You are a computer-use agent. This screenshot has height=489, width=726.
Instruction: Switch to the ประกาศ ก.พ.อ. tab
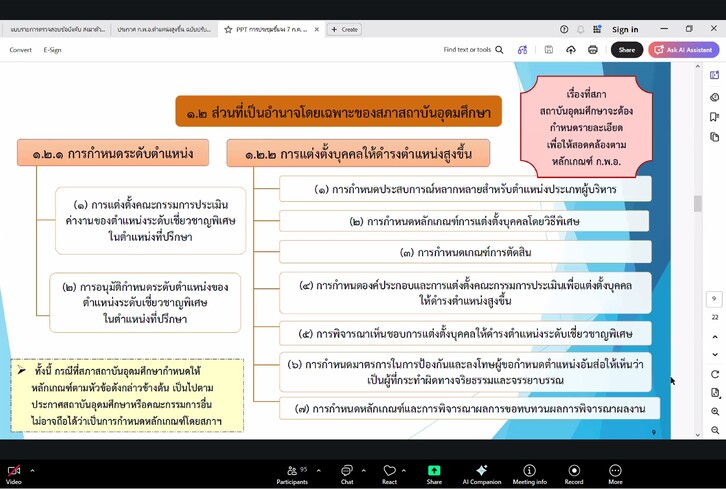(163, 29)
